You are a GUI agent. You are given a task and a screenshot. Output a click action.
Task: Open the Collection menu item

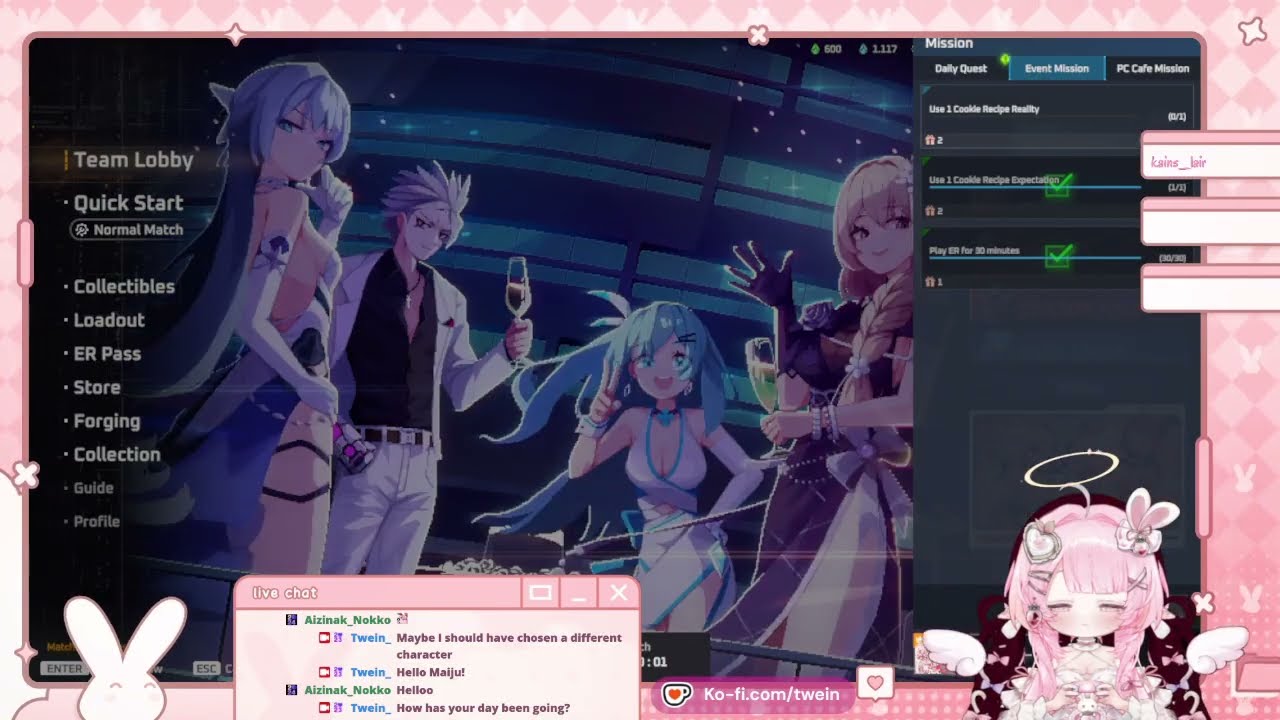coord(117,454)
